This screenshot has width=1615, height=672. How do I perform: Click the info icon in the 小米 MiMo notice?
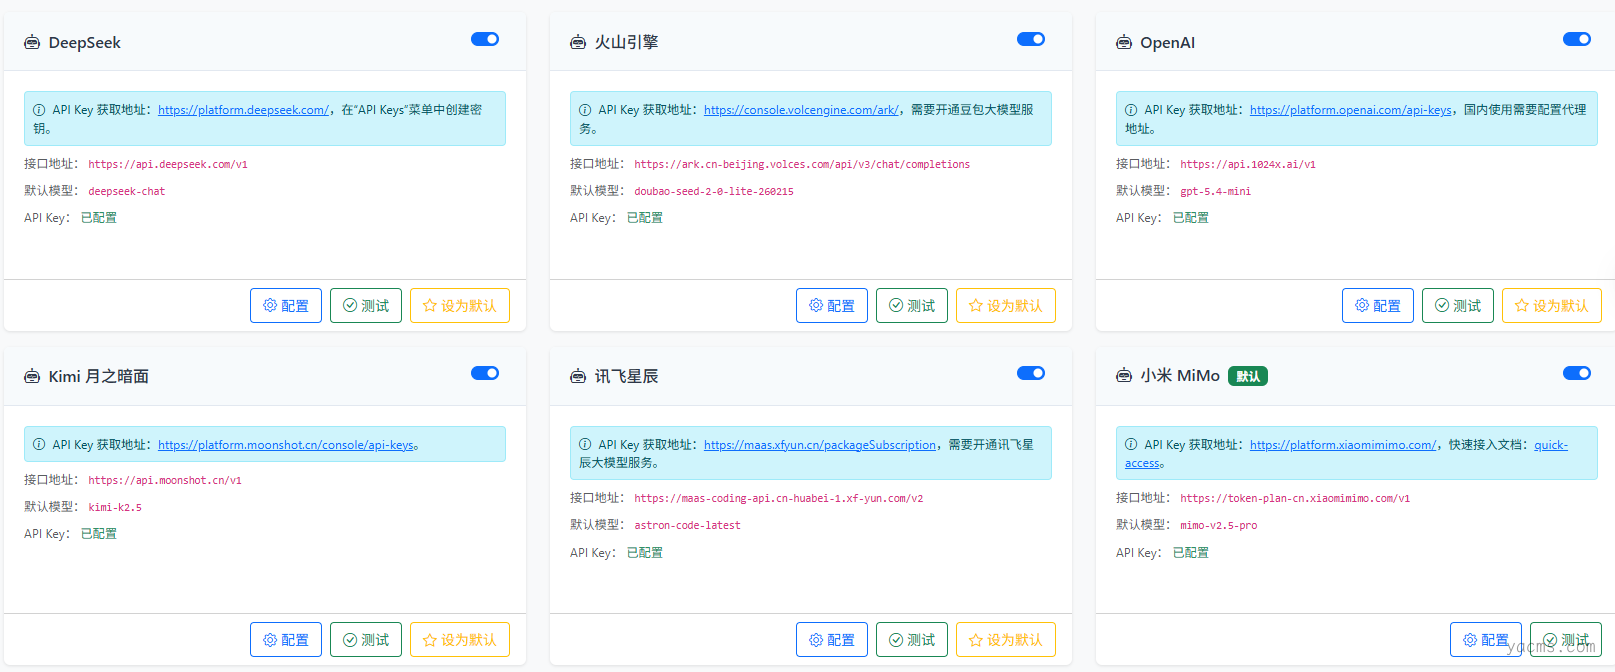click(x=1131, y=445)
